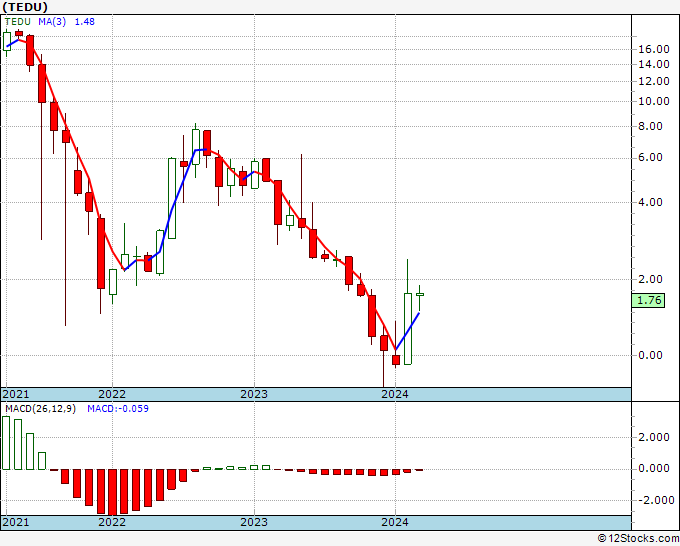Click 2021 on the price chart timeline
680x546 pixels.
(16, 394)
